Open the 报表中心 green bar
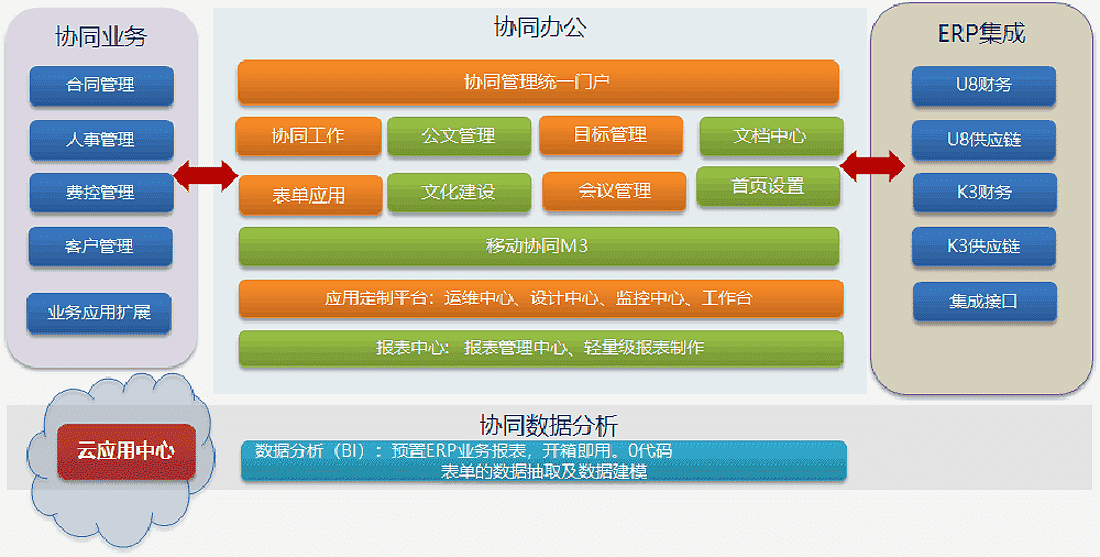The width and height of the screenshot is (1100, 557). (x=540, y=348)
